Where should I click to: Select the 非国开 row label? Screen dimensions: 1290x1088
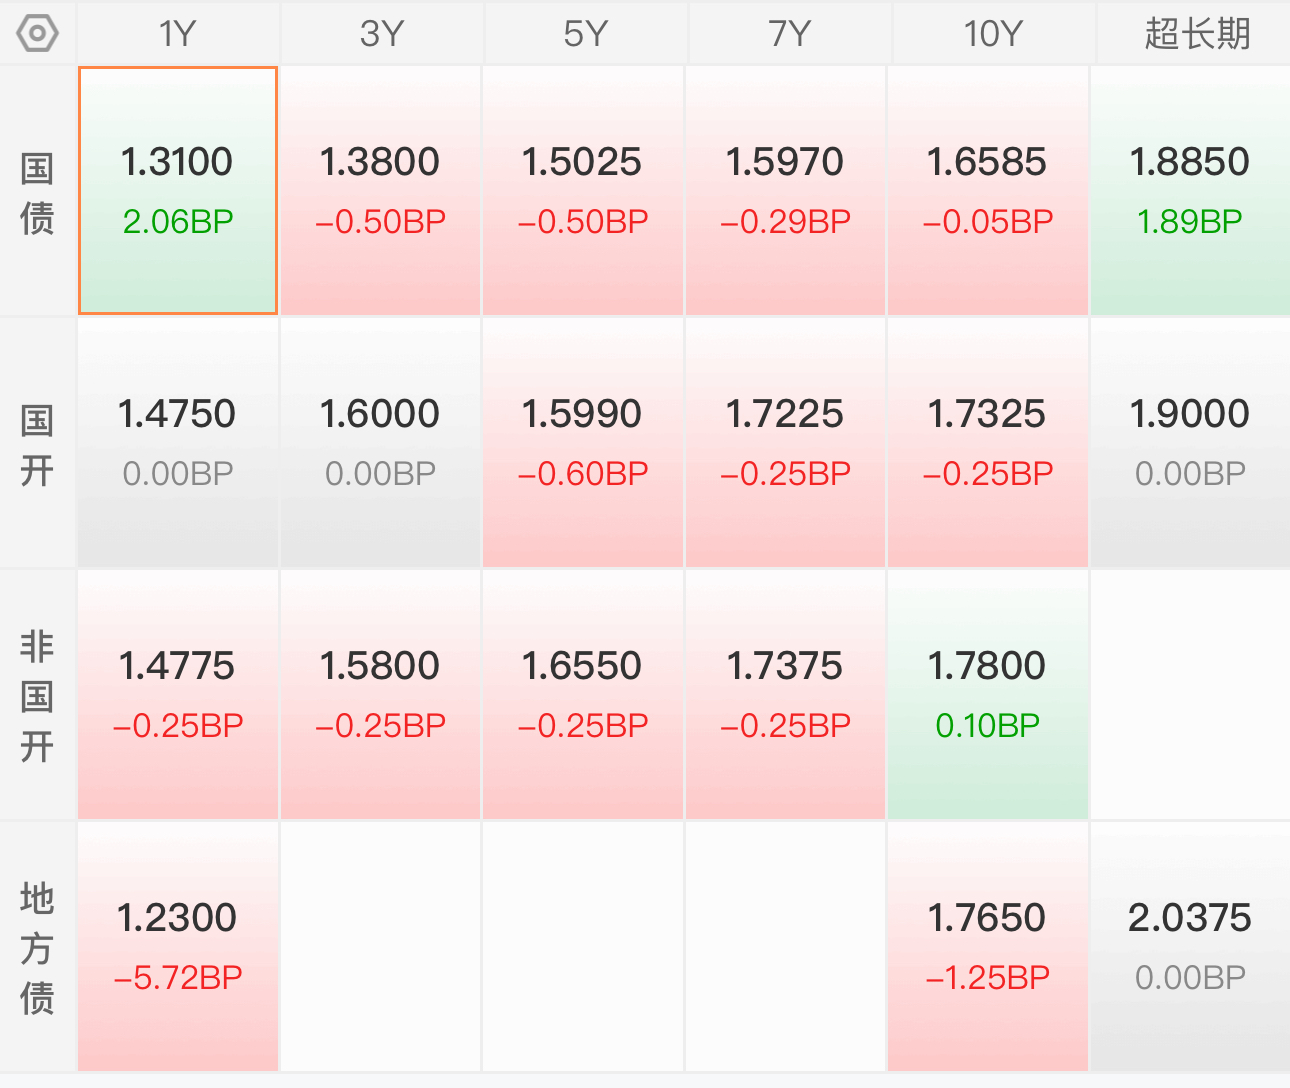point(37,696)
